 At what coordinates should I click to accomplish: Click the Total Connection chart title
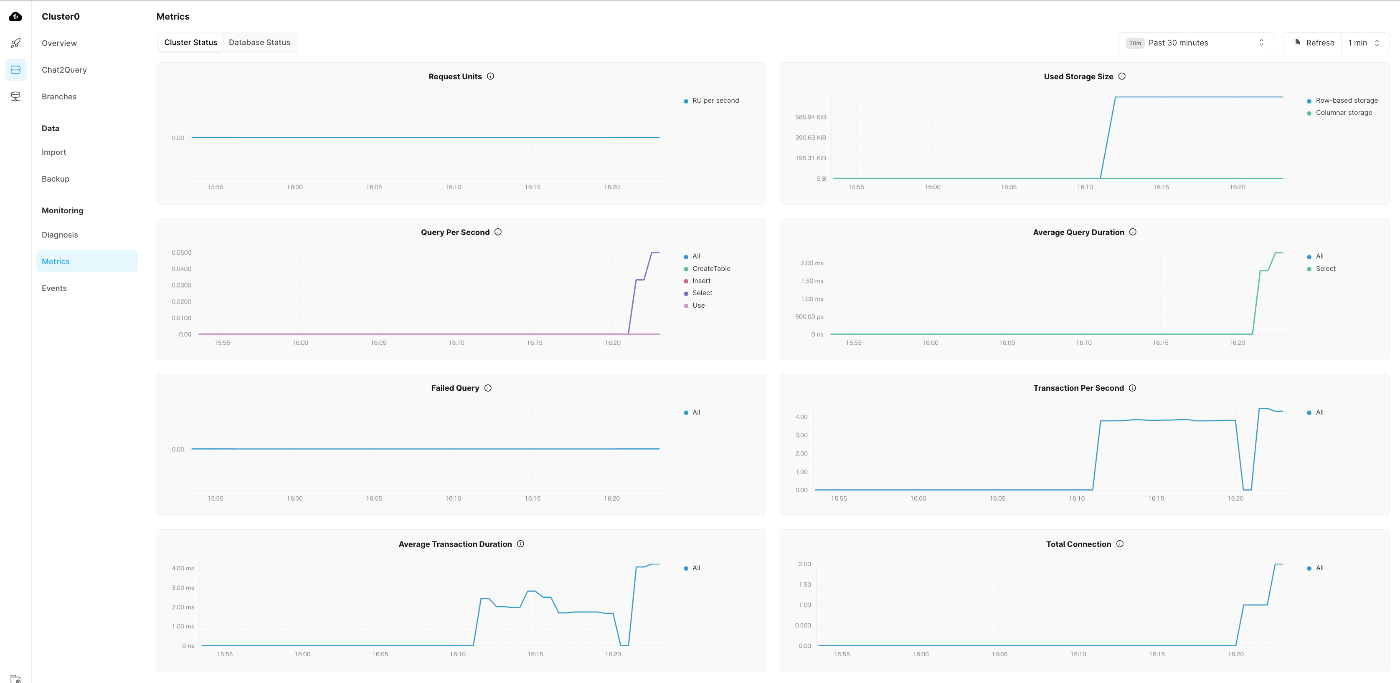[x=1078, y=544]
